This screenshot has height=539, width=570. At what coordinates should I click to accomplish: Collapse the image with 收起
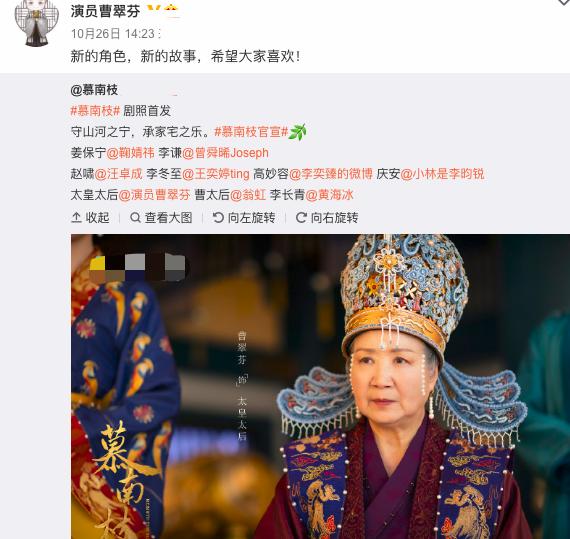90,218
